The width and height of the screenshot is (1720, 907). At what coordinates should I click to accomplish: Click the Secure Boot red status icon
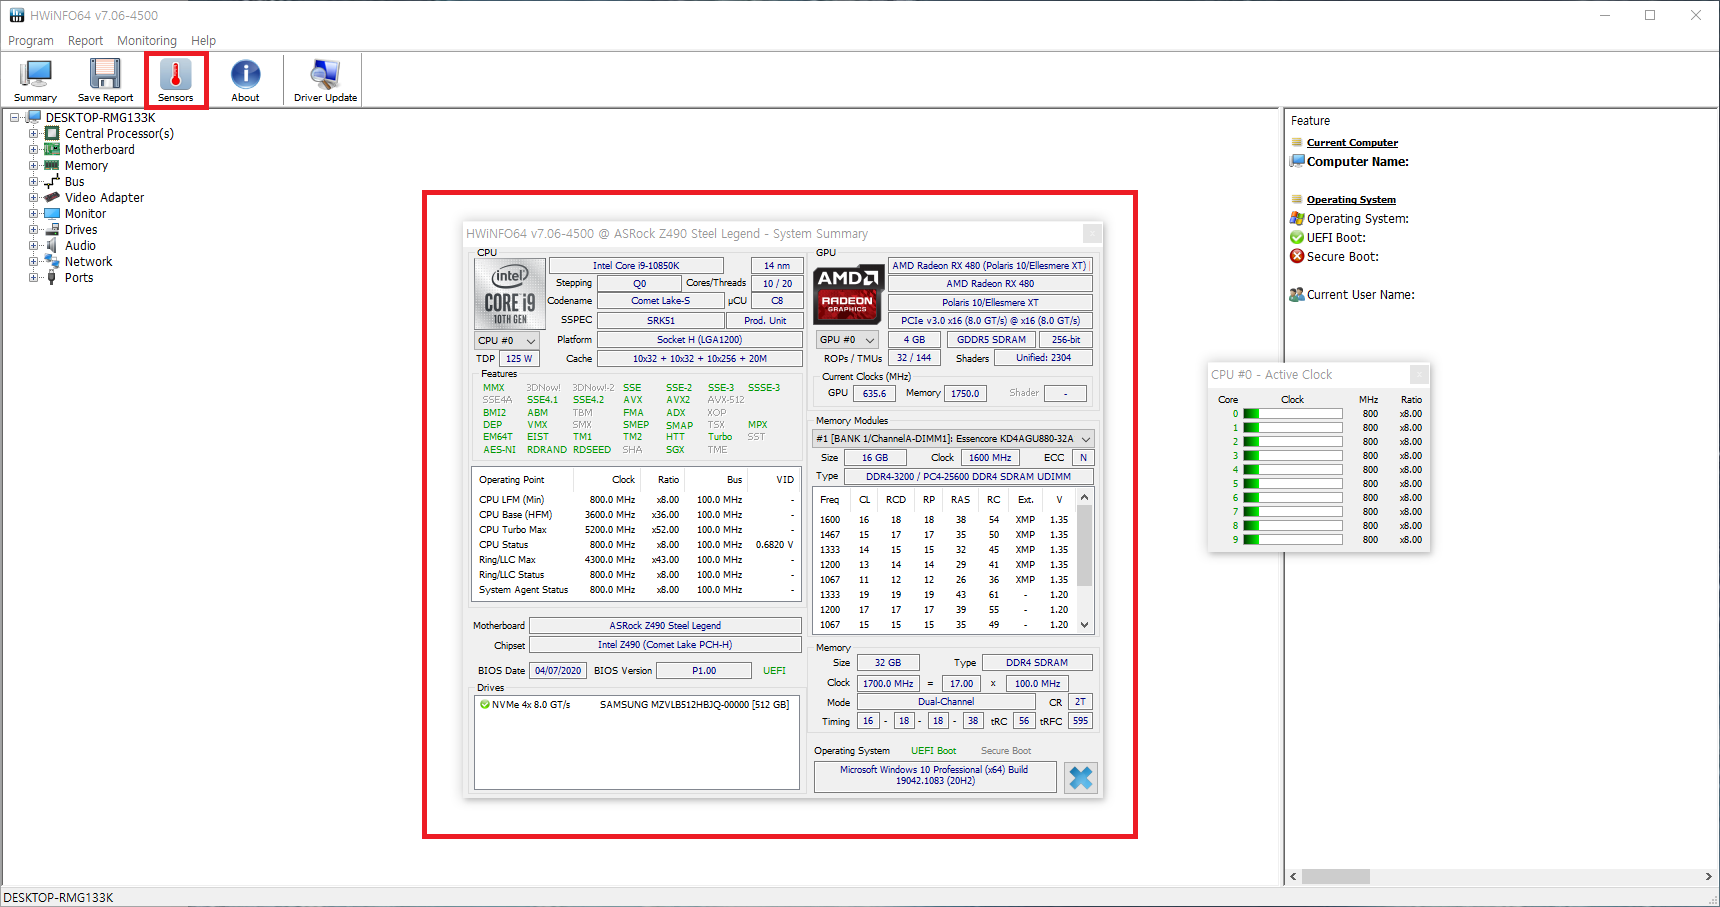tap(1297, 256)
